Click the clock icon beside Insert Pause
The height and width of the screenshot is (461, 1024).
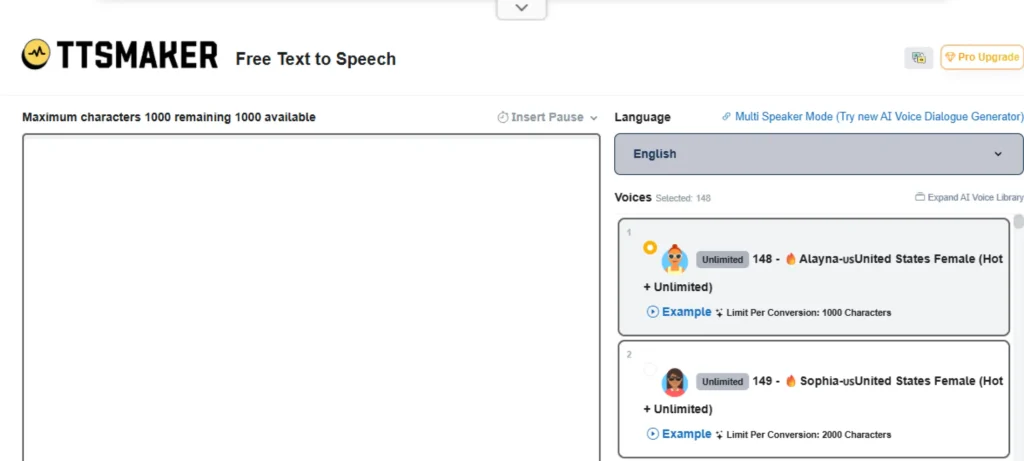[x=502, y=118]
